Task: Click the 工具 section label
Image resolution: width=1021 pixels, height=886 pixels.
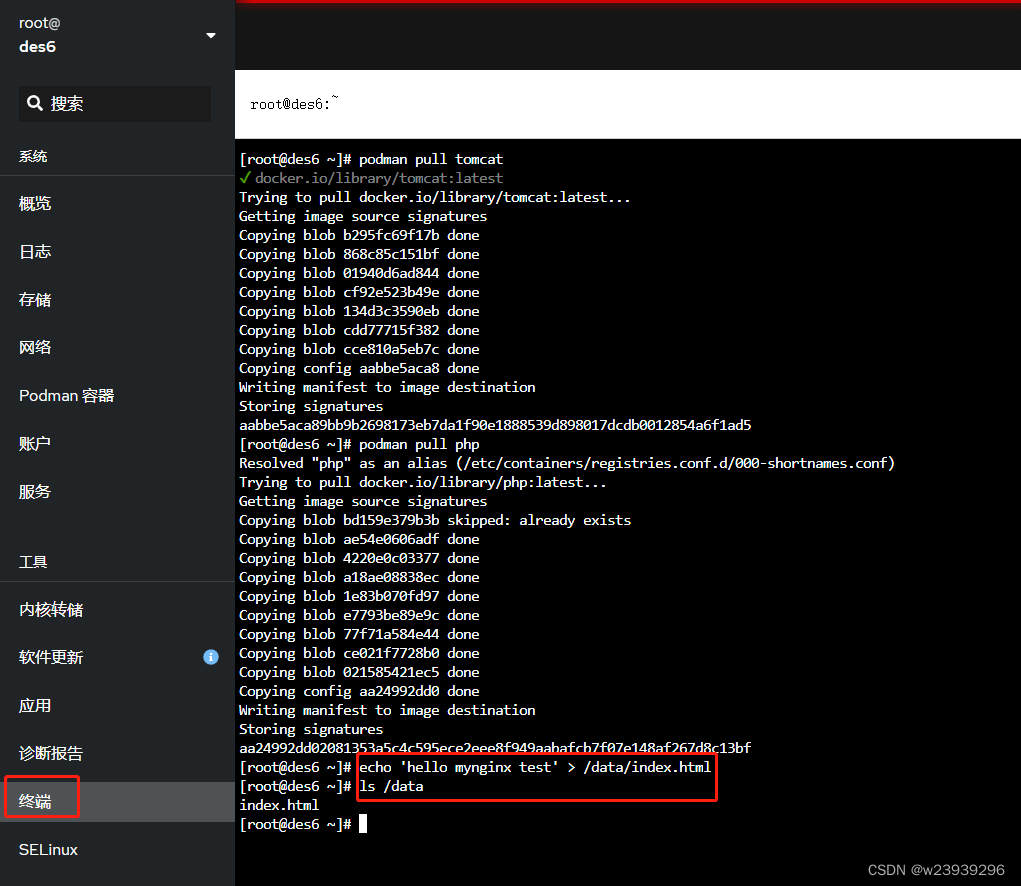Action: point(33,561)
